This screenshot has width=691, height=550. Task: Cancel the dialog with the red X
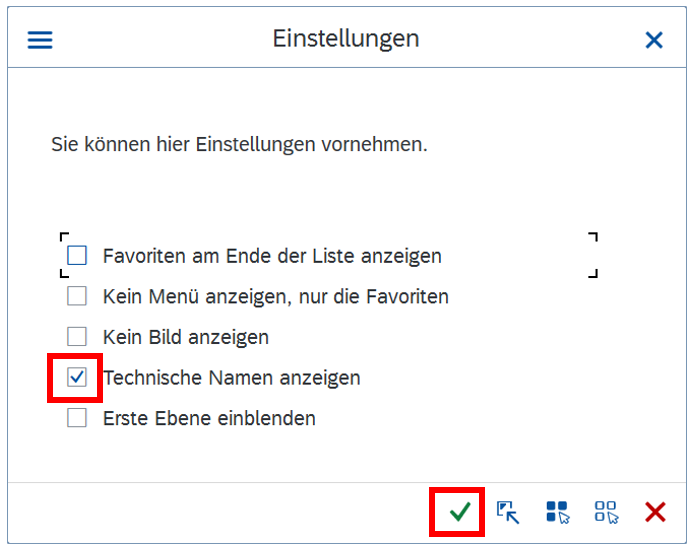coord(655,512)
